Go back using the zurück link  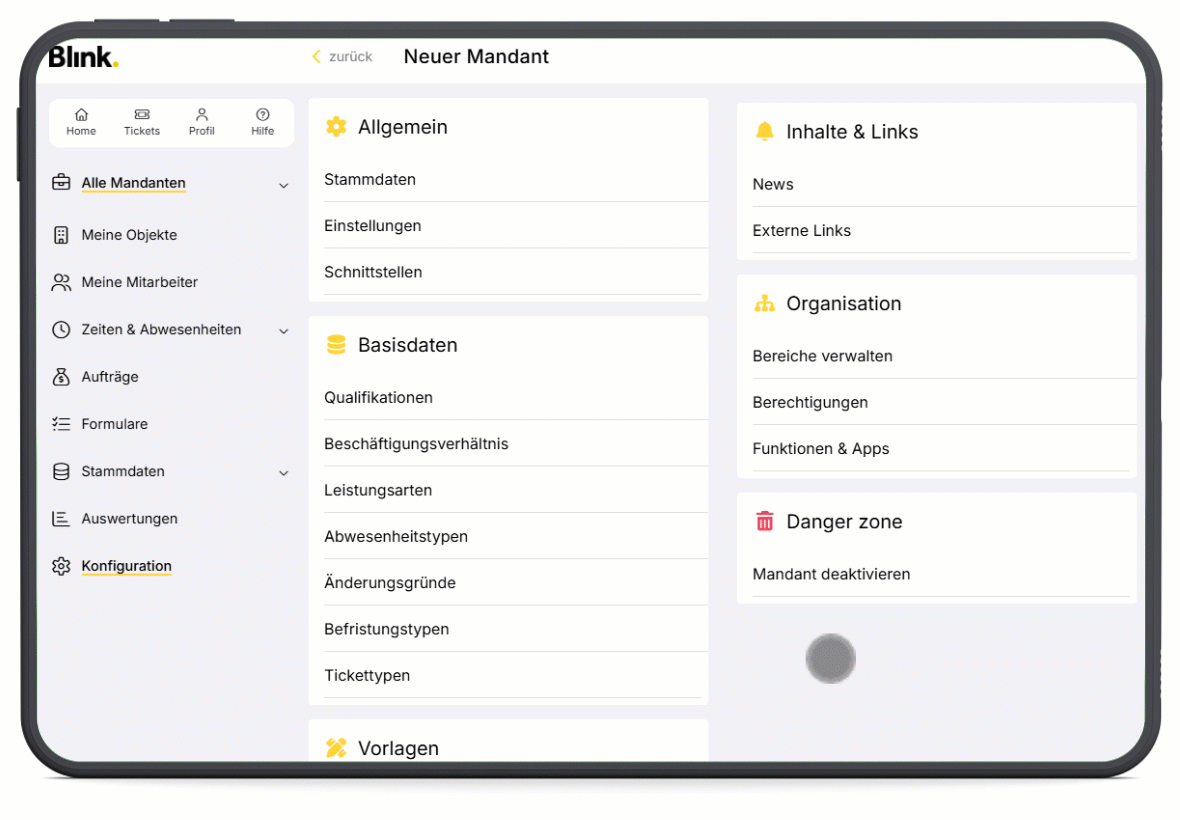tap(342, 57)
